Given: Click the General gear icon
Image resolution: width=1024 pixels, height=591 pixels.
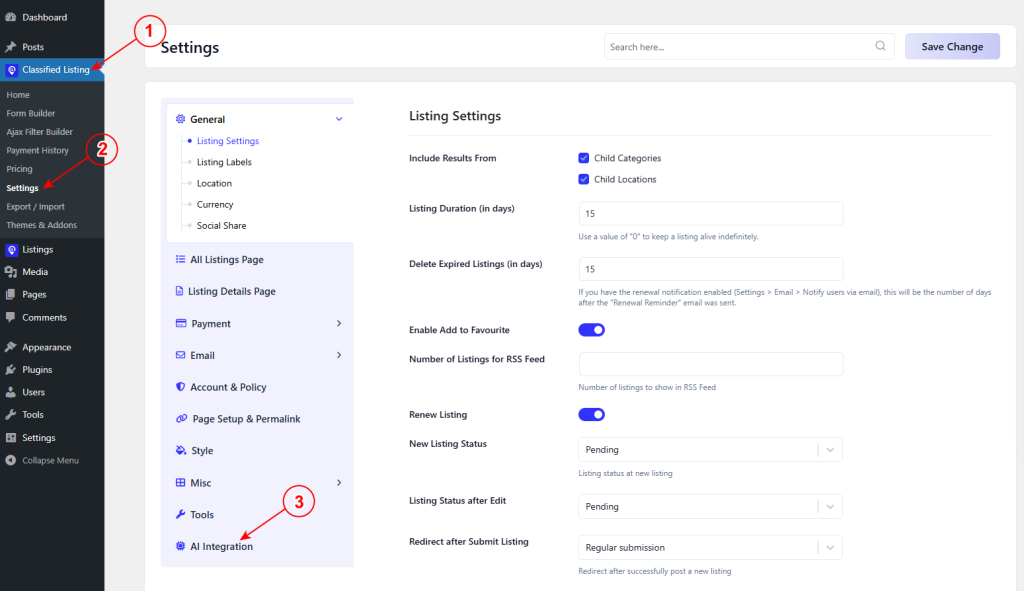Looking at the screenshot, I should 180,119.
